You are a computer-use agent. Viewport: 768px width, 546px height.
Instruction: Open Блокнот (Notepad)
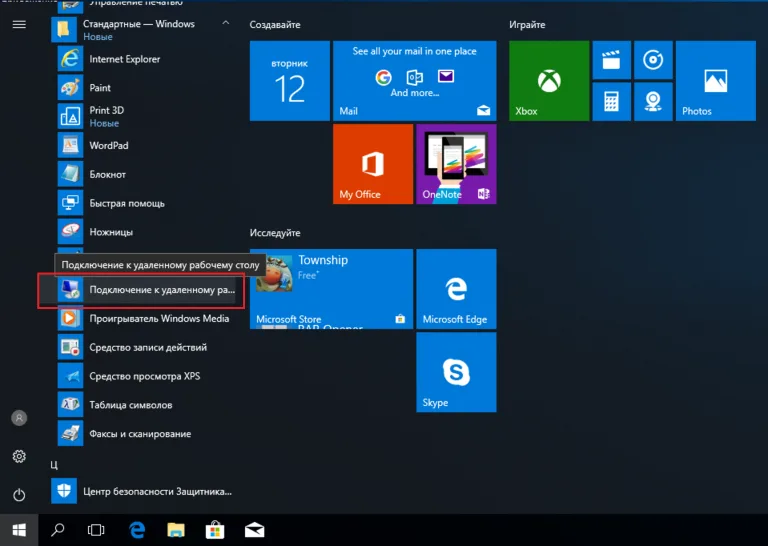[x=144, y=174]
